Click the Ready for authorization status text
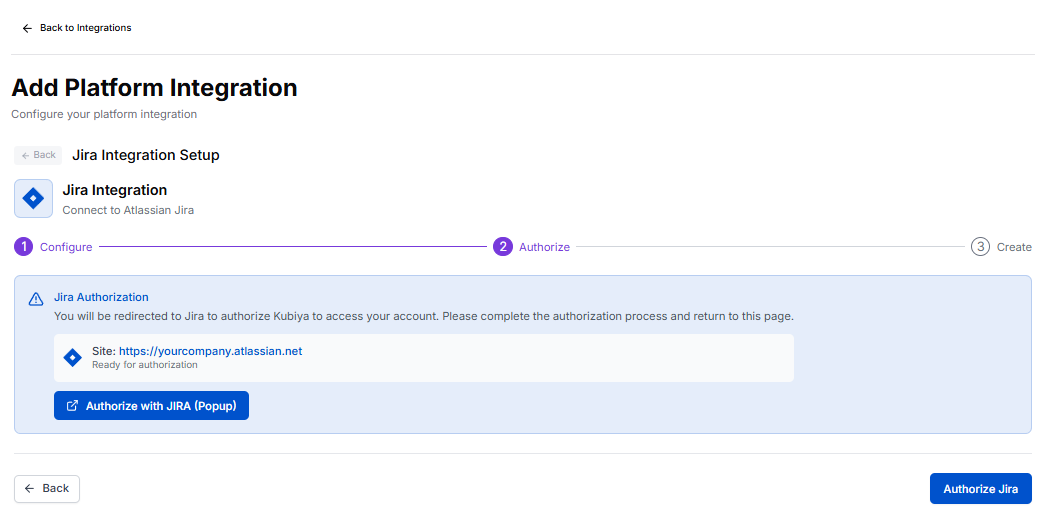1045x518 pixels. point(145,365)
